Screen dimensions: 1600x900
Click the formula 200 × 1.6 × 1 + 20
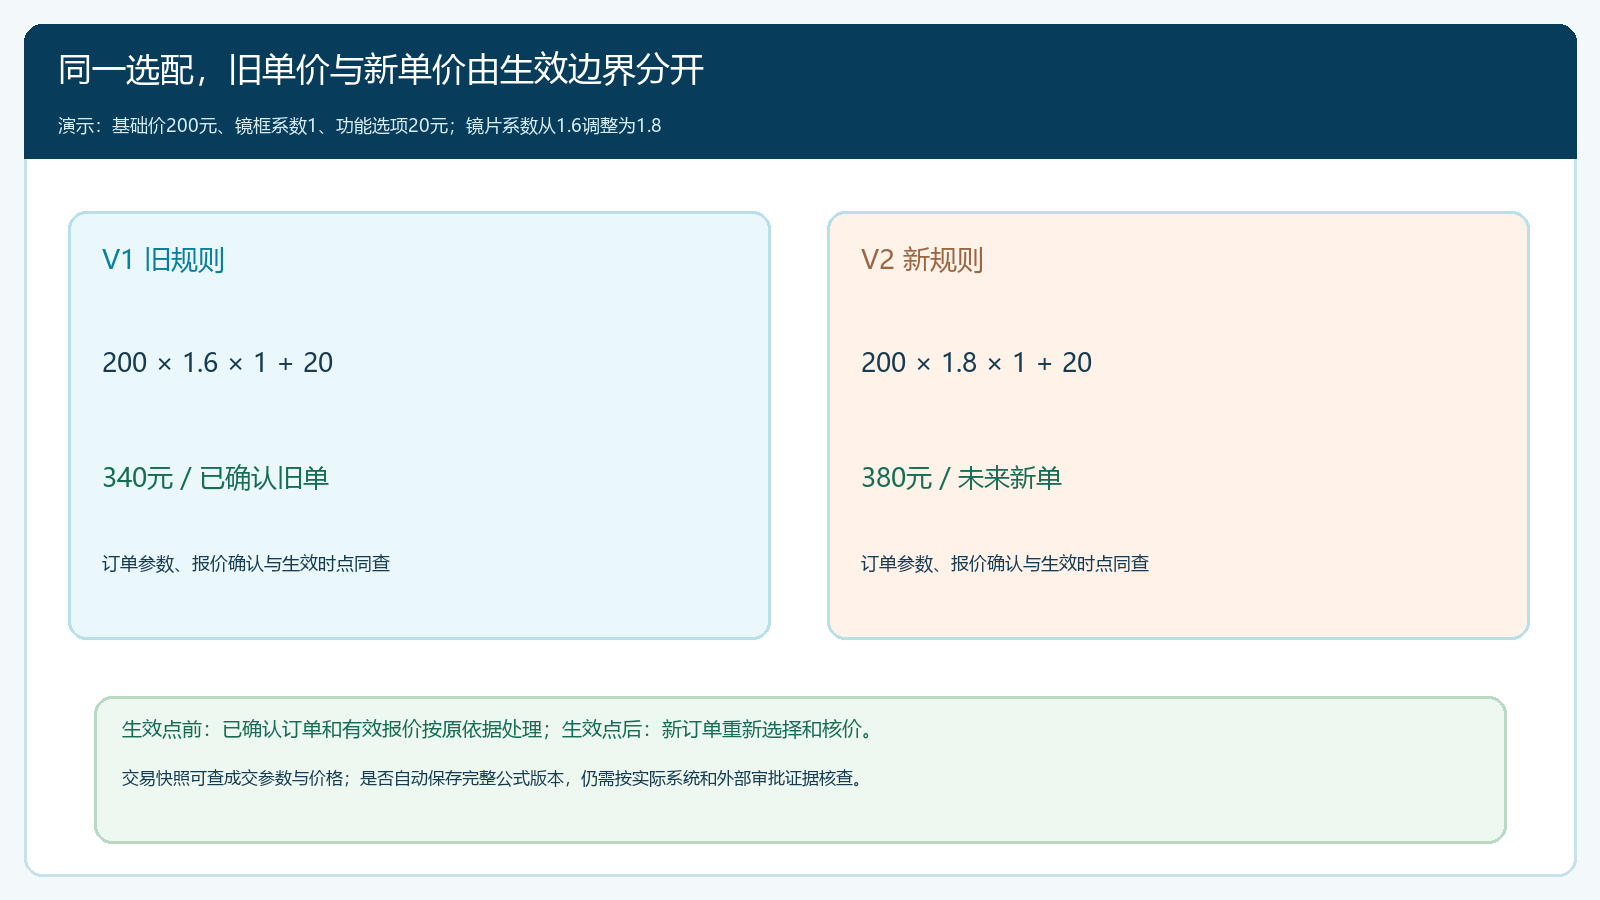(217, 362)
